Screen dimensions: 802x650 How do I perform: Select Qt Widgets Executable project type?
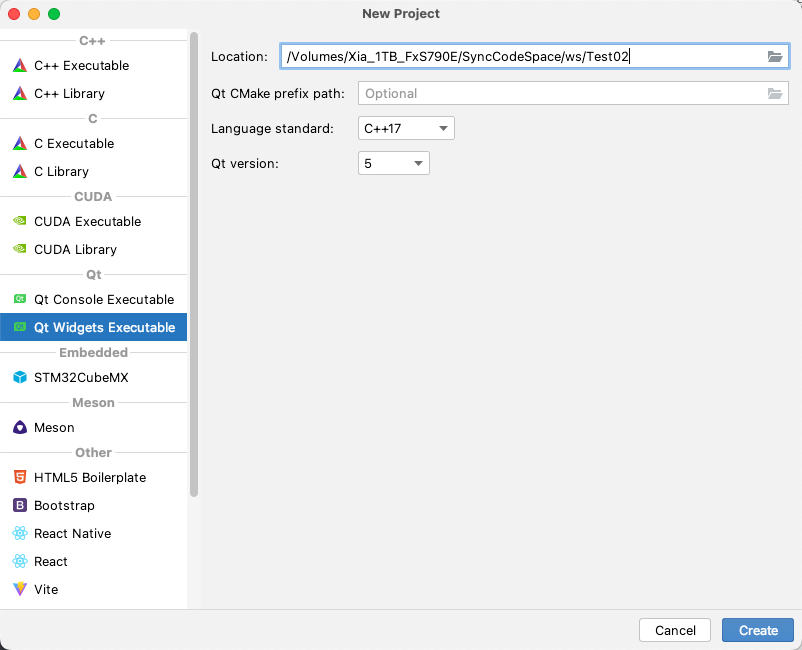click(94, 327)
